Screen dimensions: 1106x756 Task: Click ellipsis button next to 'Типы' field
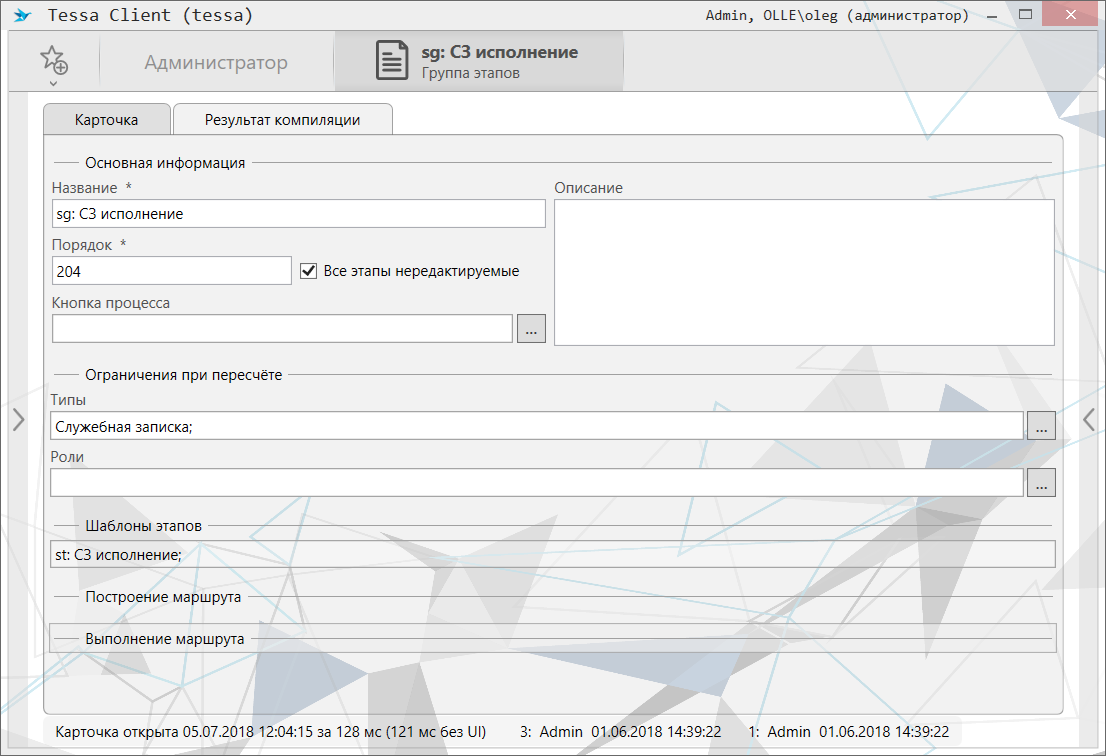tap(1041, 426)
